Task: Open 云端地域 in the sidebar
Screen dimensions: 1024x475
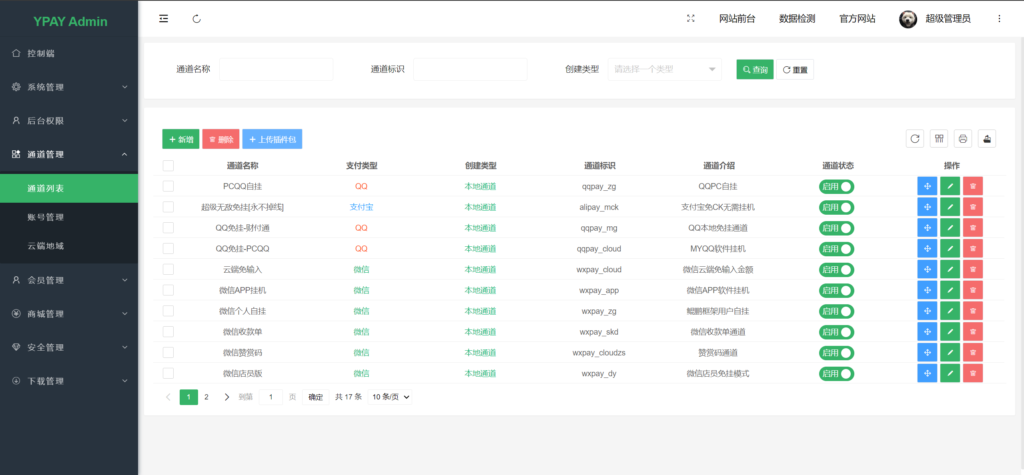Action: pos(69,246)
